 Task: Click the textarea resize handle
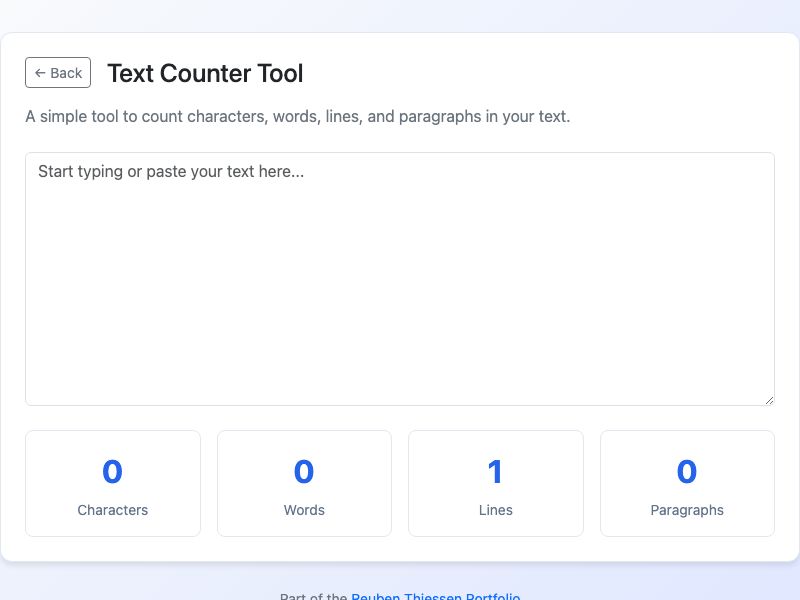click(769, 399)
